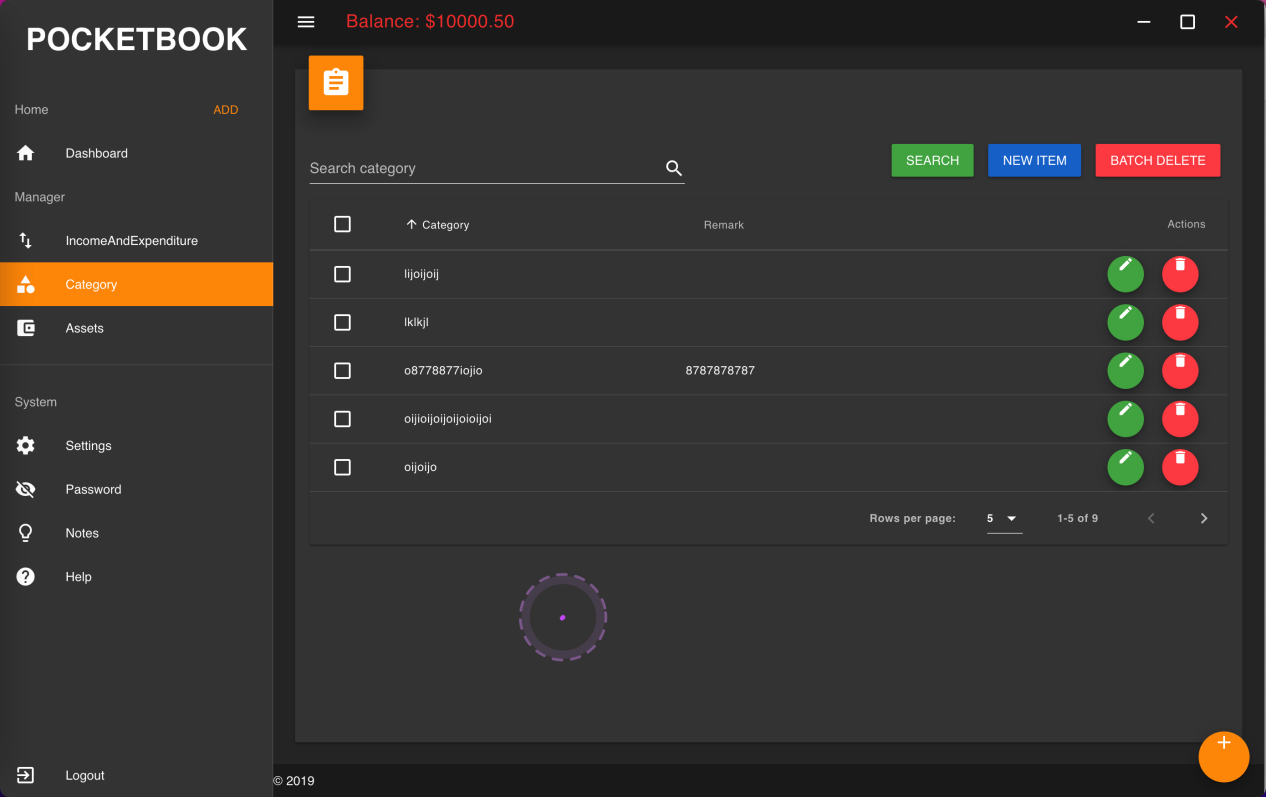Click the red BATCH DELETE button

tap(1157, 160)
